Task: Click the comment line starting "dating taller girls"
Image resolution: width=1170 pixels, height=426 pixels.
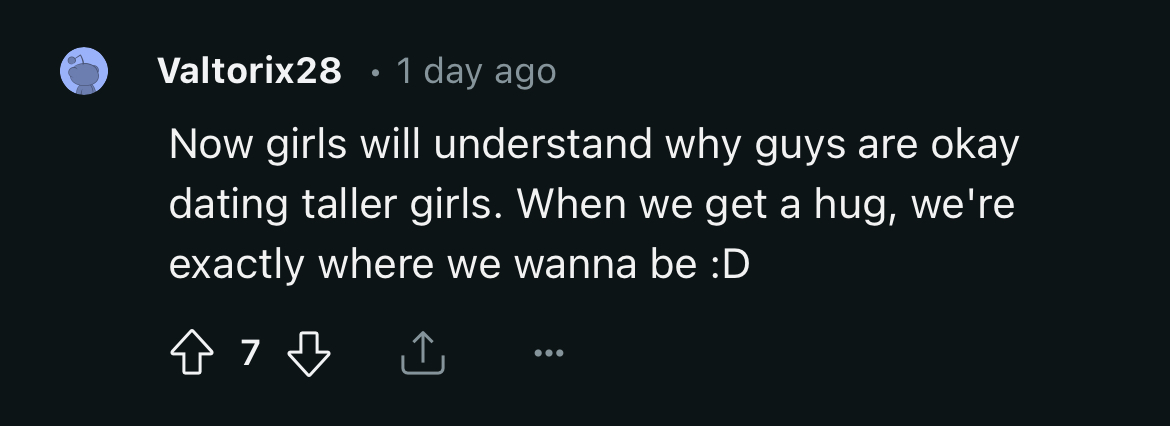Action: click(x=592, y=205)
